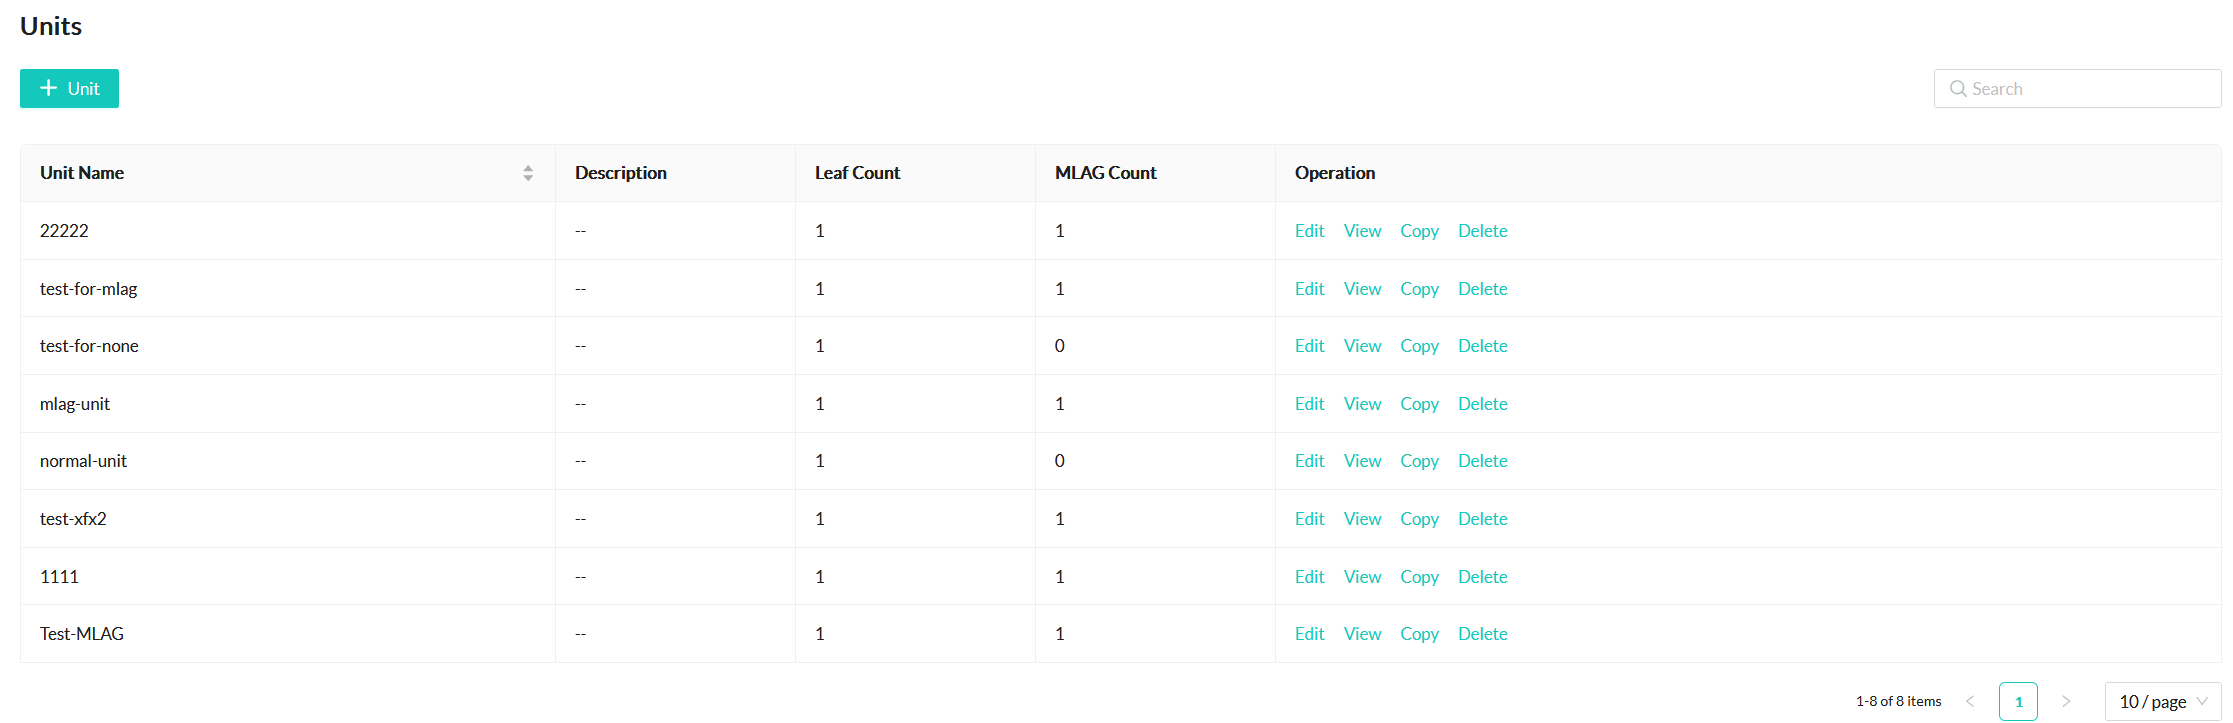Delete the mlag-unit entry
Viewport: 2233px width, 723px height.
click(x=1482, y=404)
